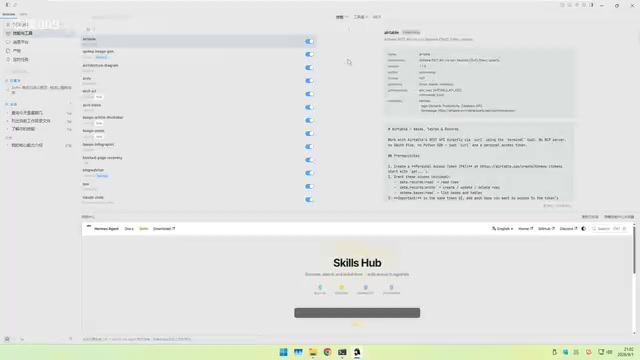Open the Download link in webpage navbar
Screen dimensions: 640x360
click(164, 229)
